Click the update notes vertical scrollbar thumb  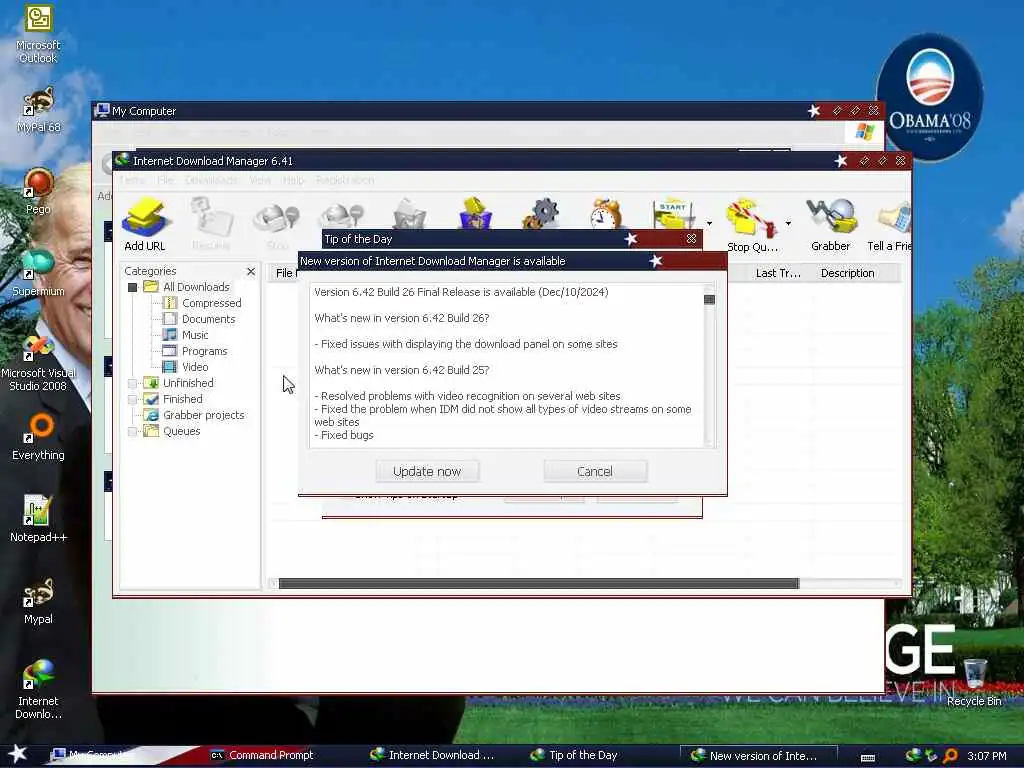[x=709, y=300]
